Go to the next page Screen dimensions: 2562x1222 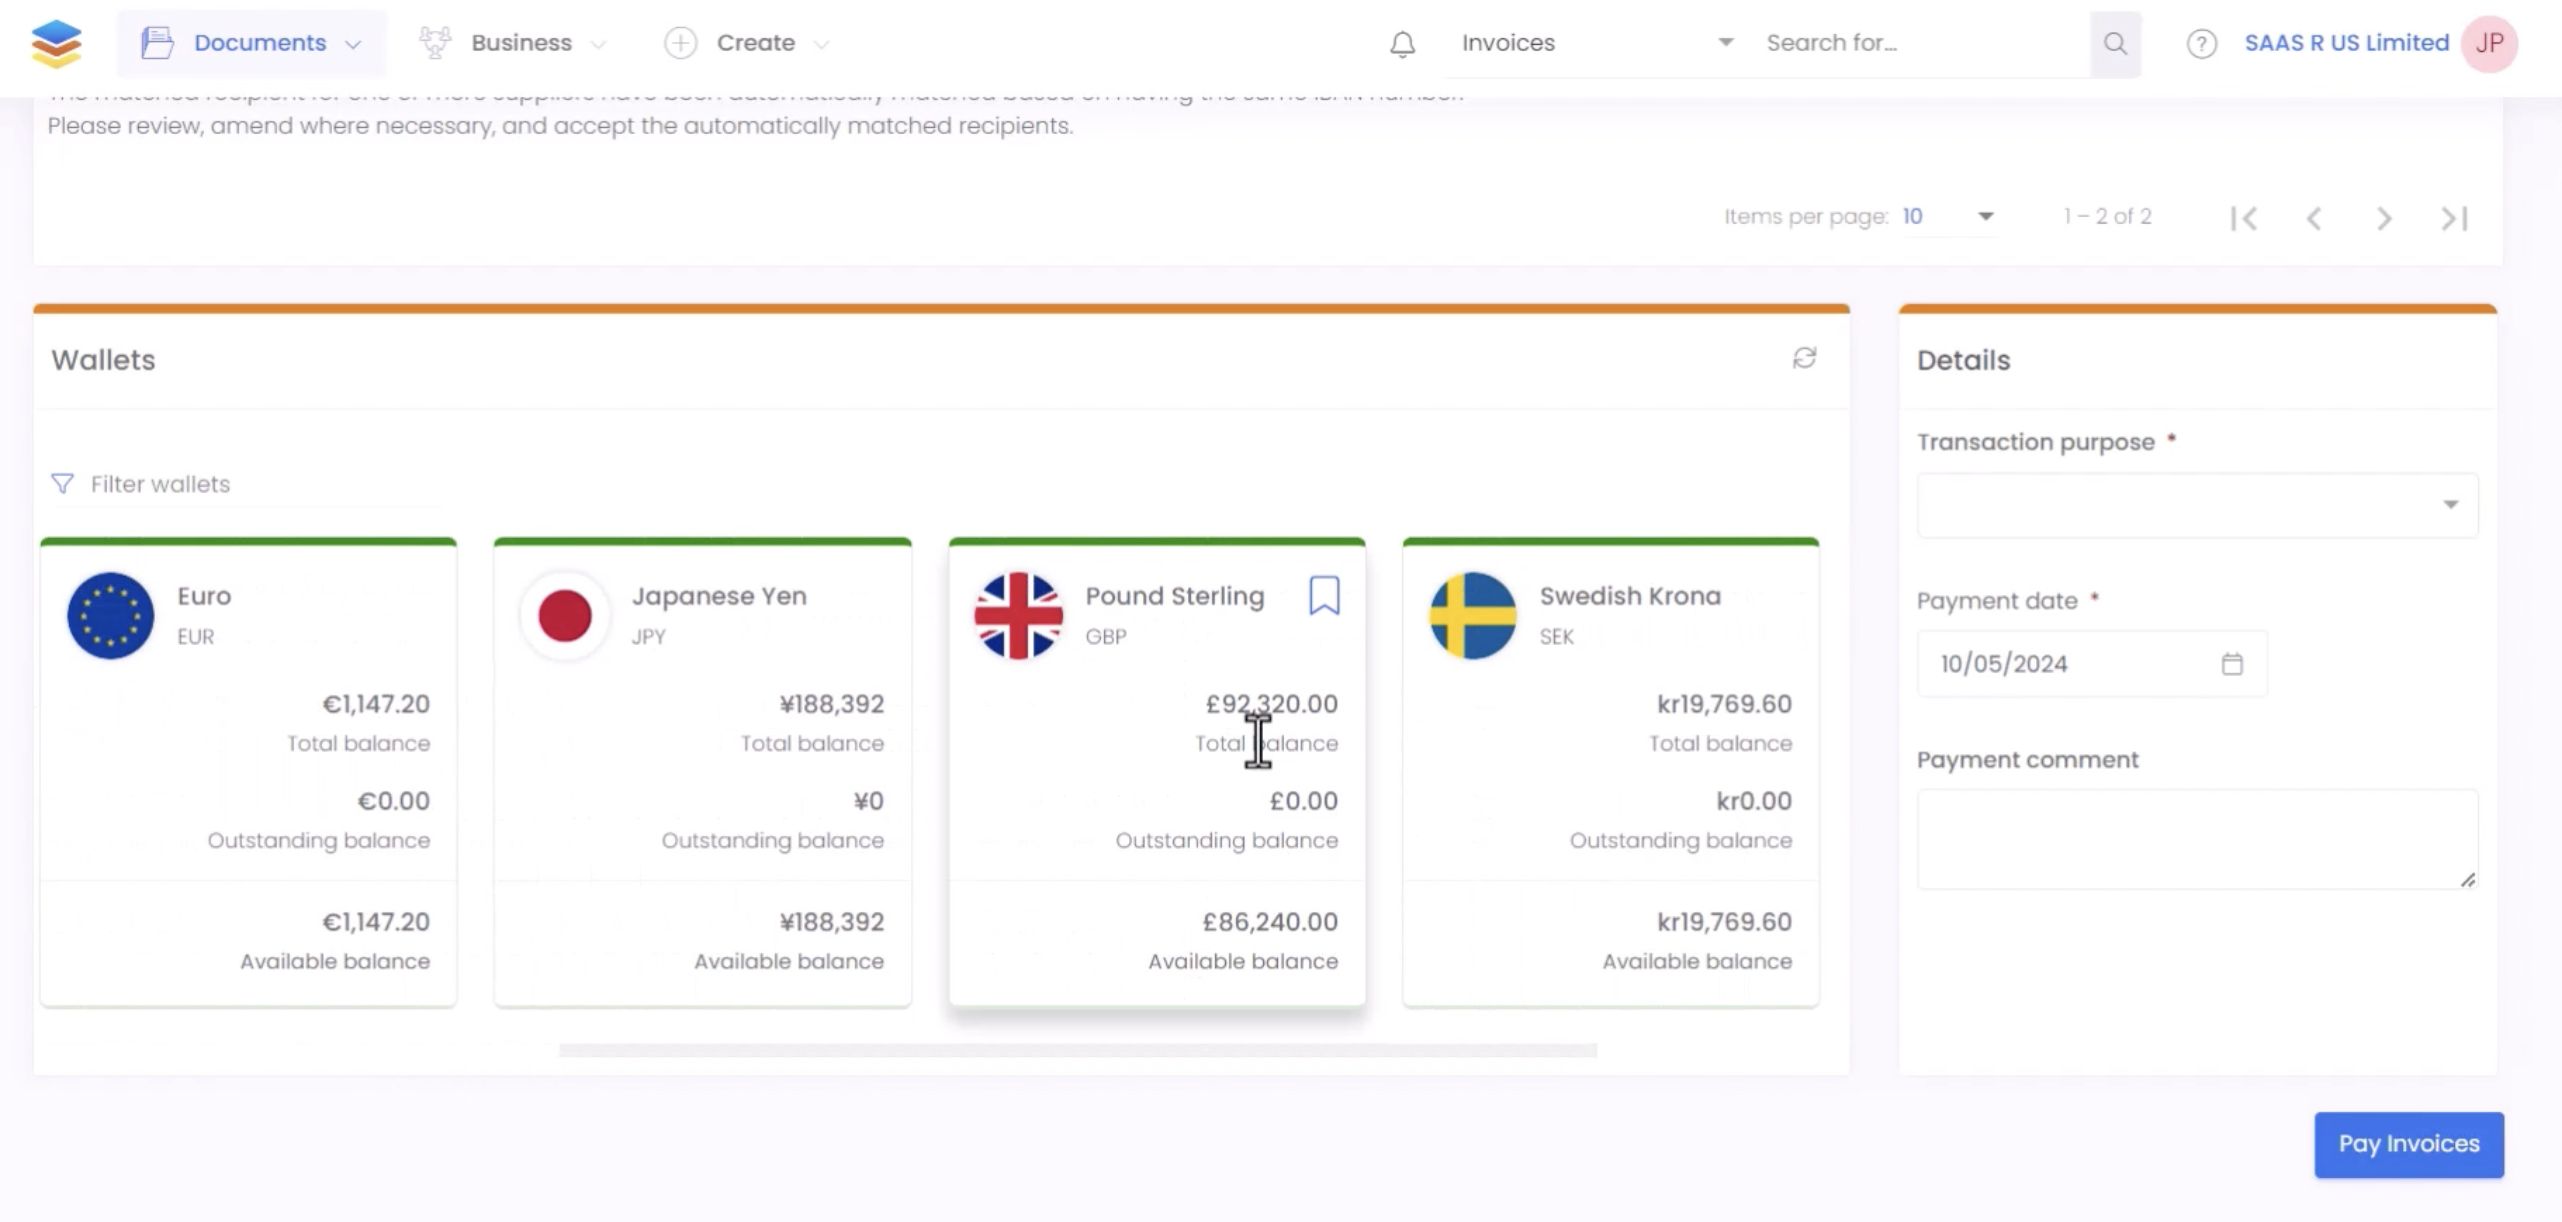2384,218
